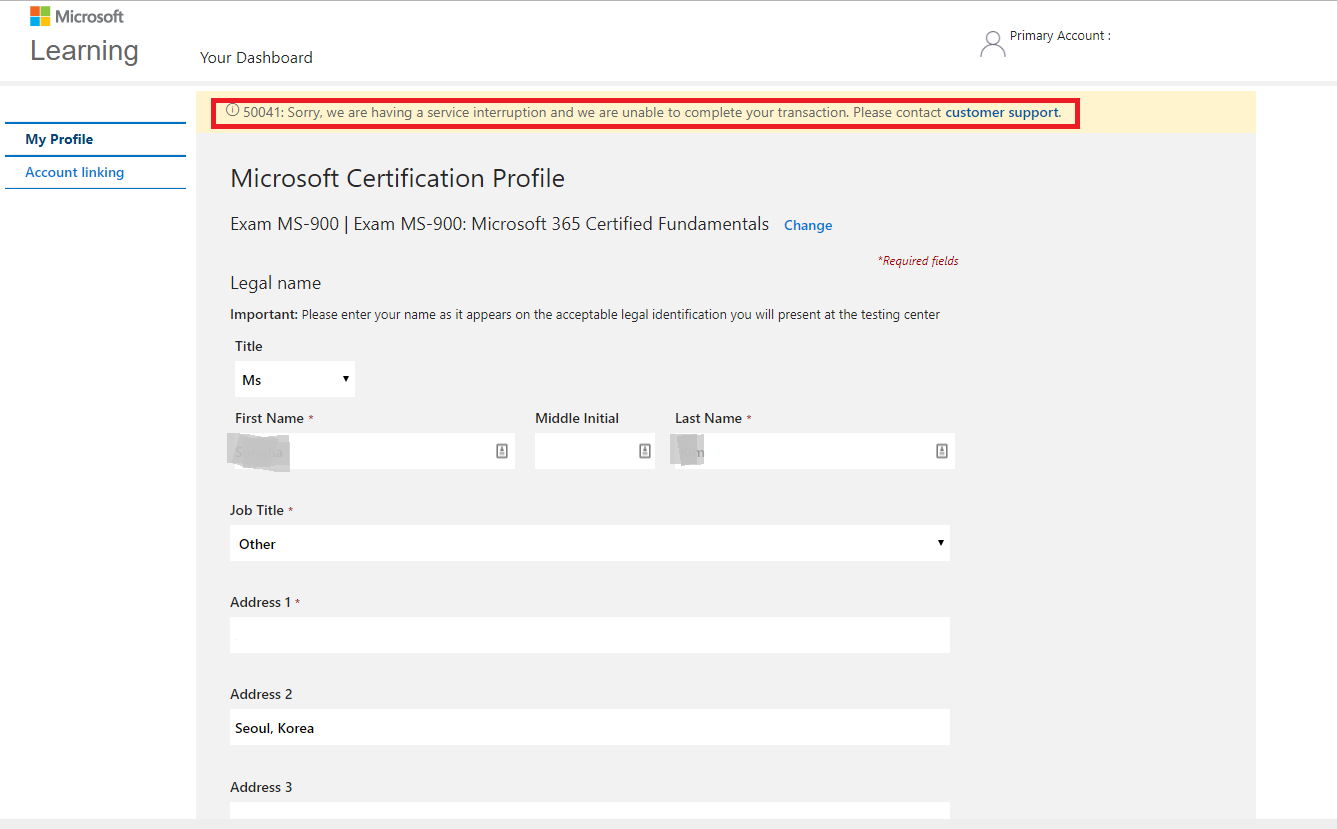The image size is (1337, 829).
Task: Click the *Required fields note
Action: pyautogui.click(x=918, y=261)
